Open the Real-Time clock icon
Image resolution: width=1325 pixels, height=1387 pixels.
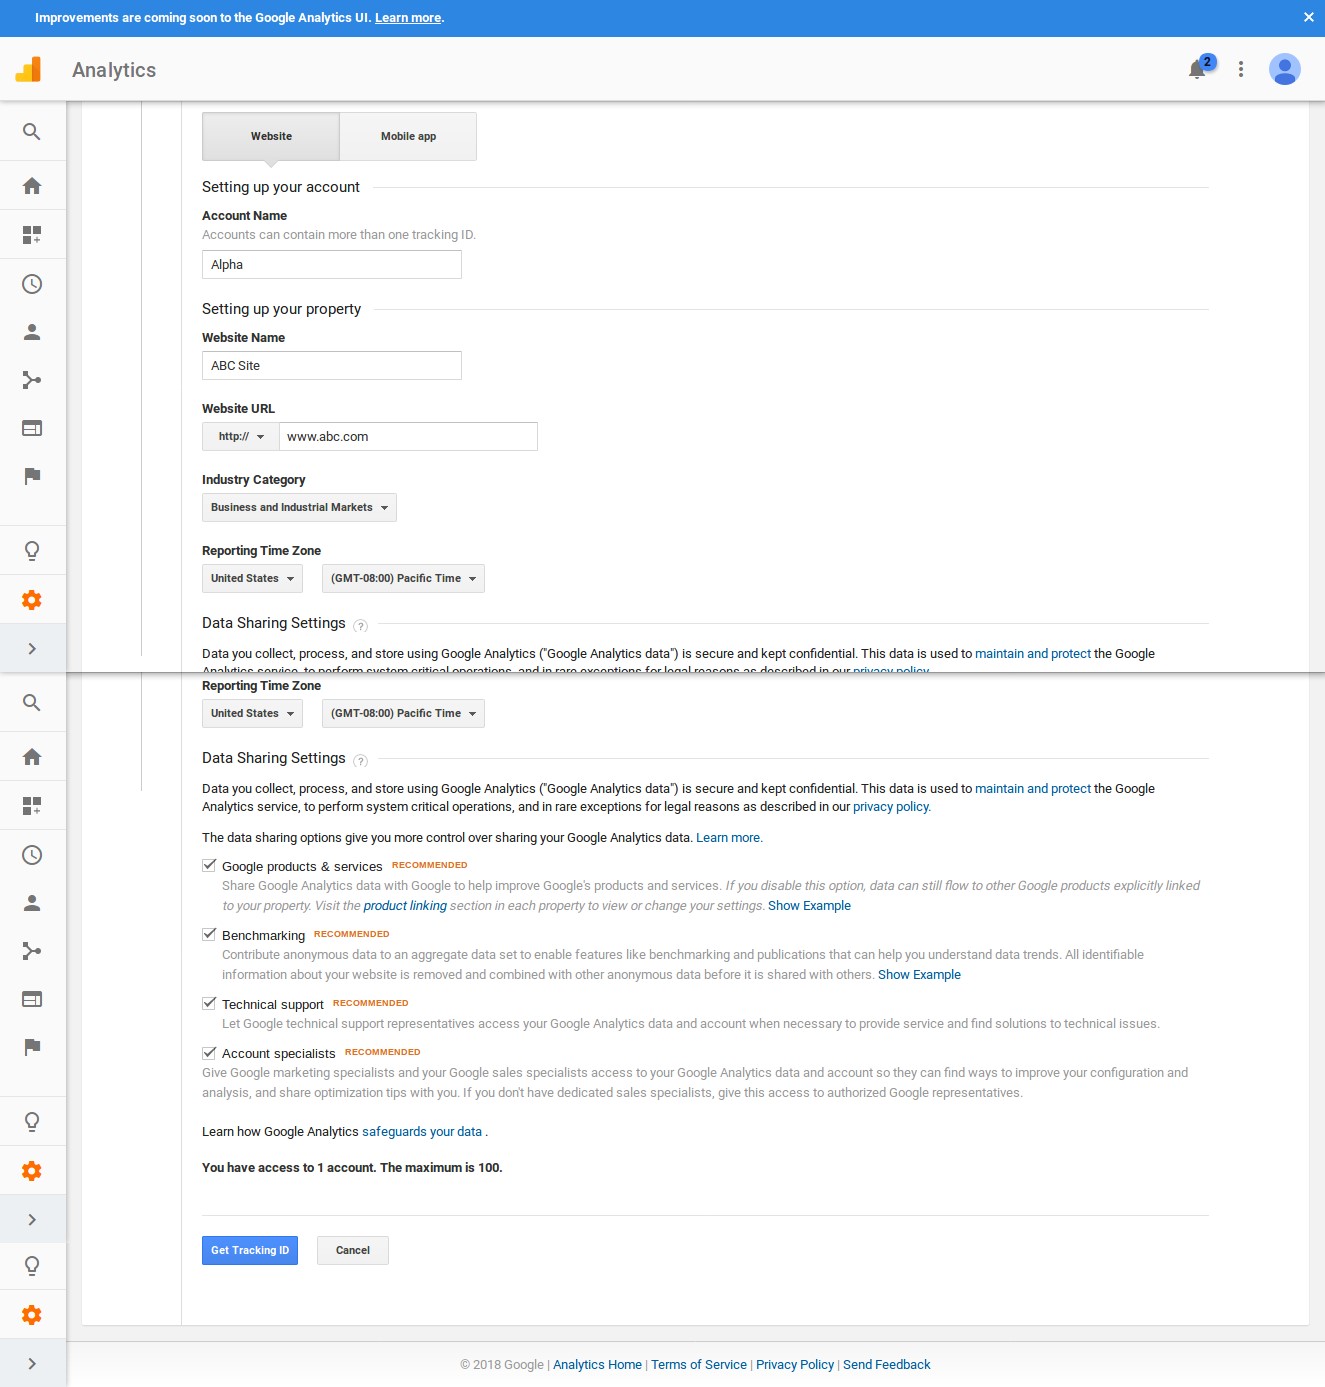[32, 284]
